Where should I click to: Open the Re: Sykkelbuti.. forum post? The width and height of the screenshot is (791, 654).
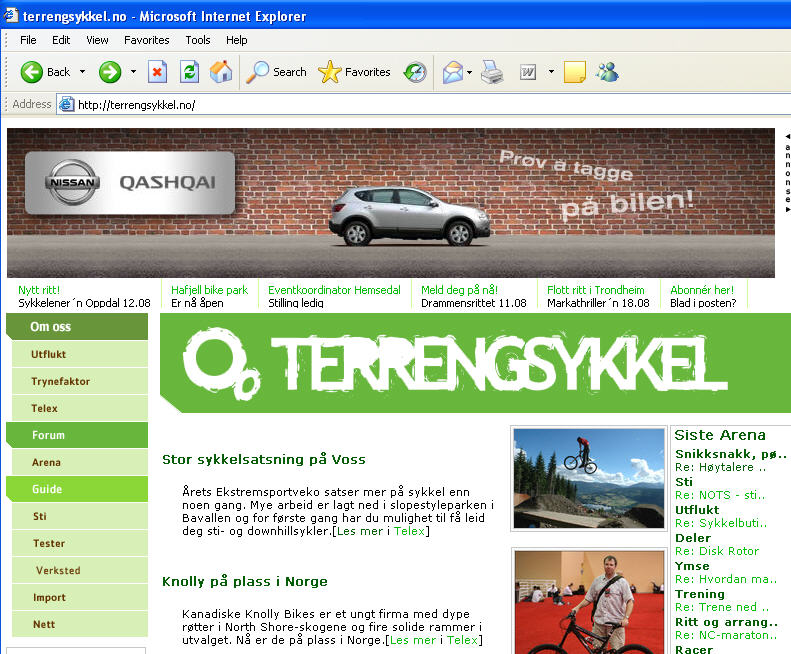pos(721,523)
